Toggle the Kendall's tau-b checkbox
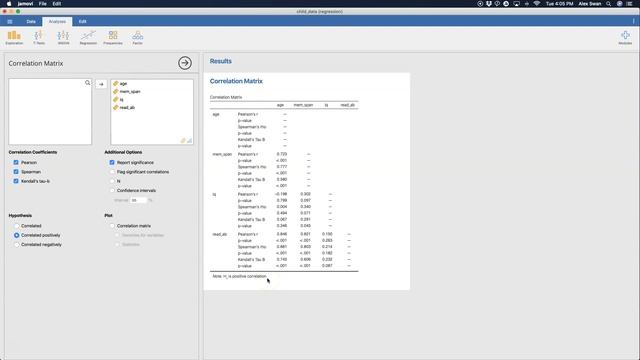 click(16, 181)
